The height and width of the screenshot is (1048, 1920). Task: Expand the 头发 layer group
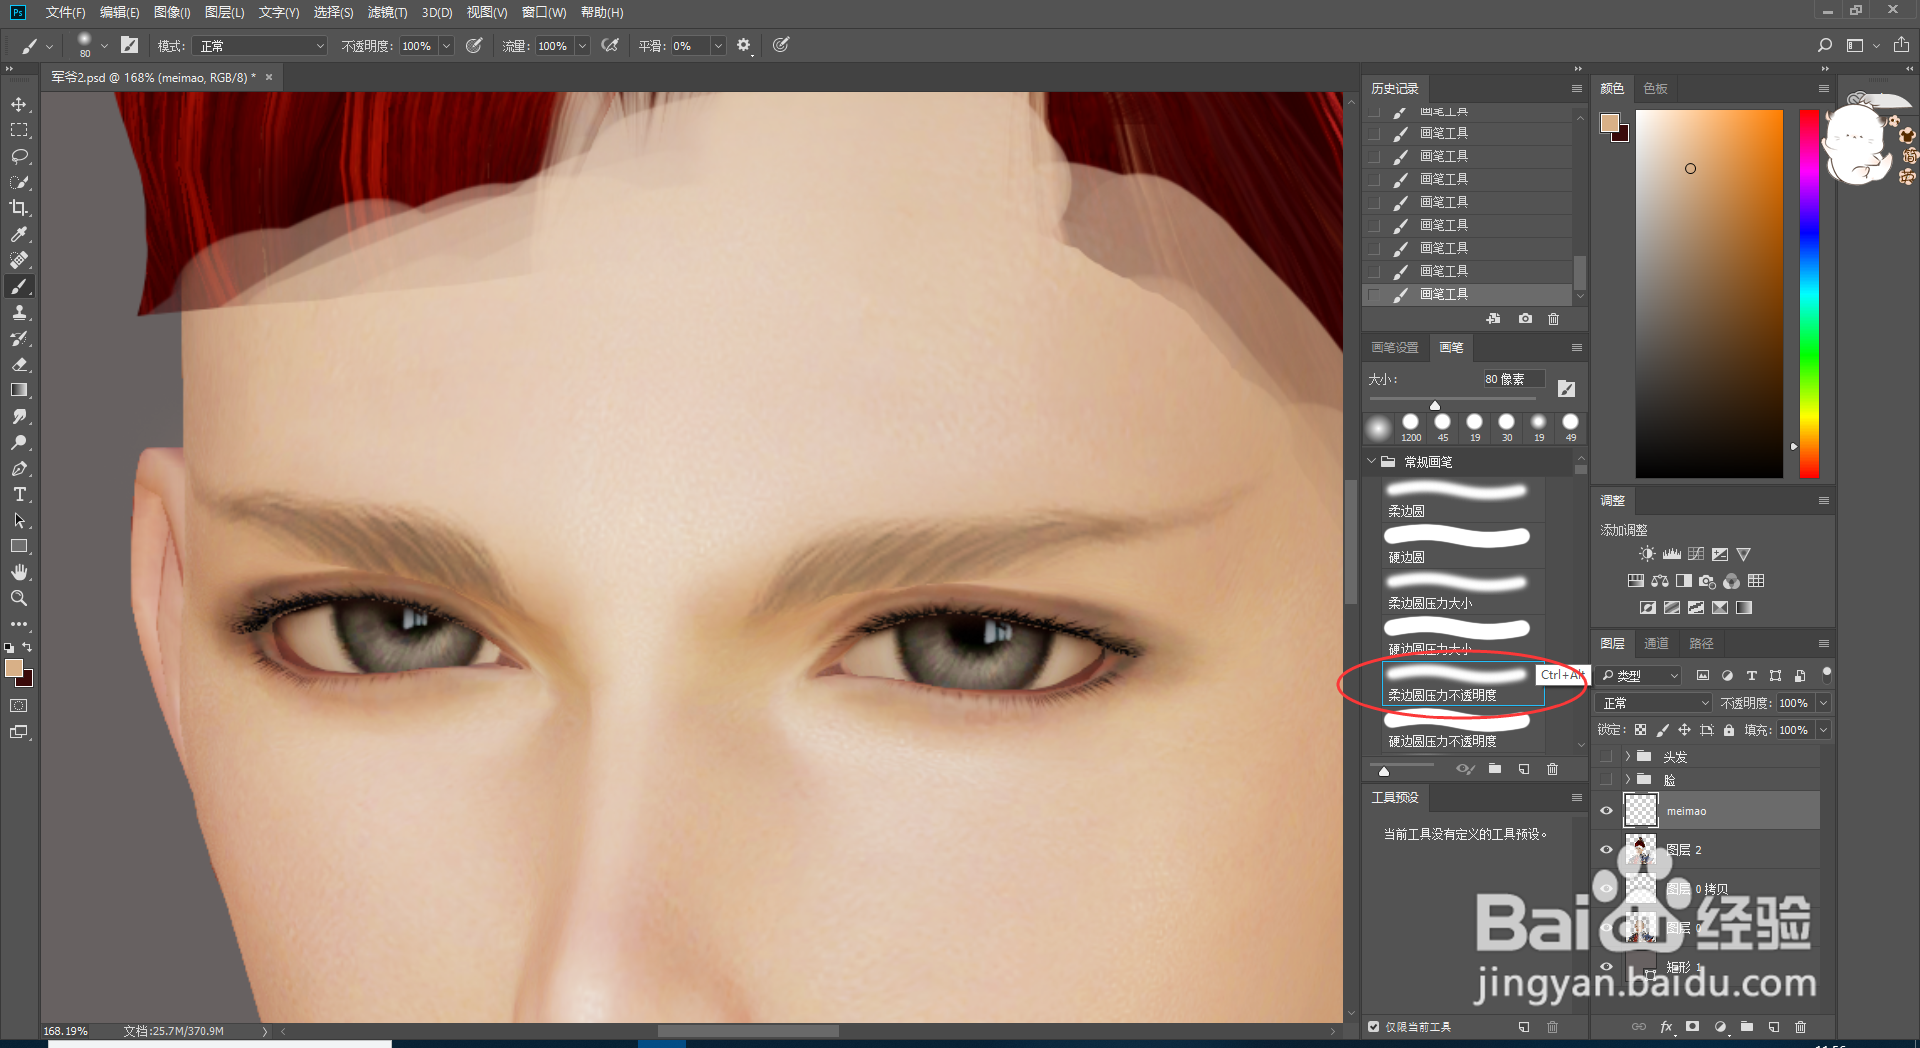[x=1628, y=756]
